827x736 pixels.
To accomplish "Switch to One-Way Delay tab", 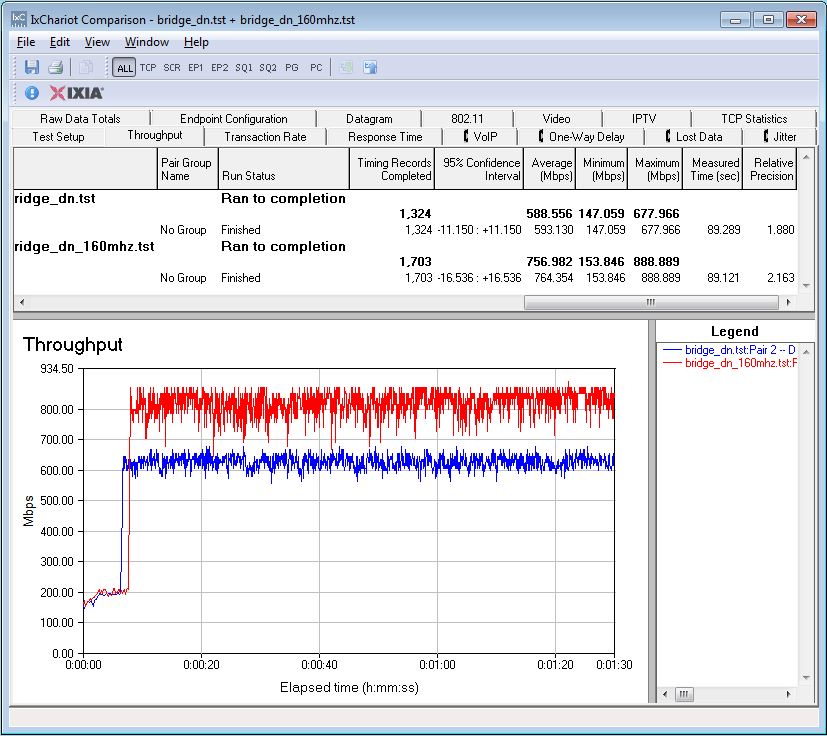I will click(581, 137).
